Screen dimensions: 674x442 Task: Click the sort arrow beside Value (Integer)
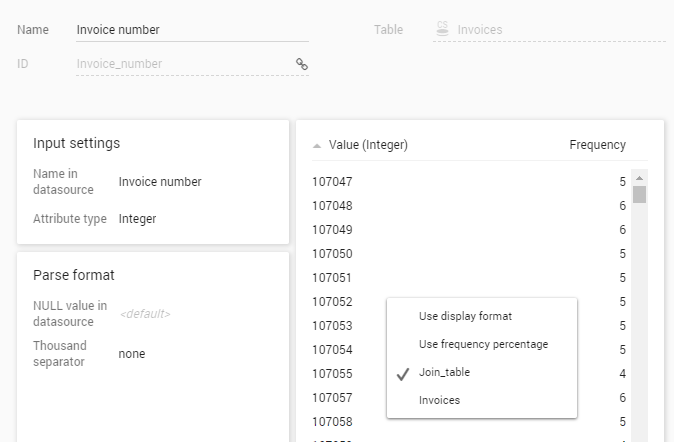coord(317,146)
